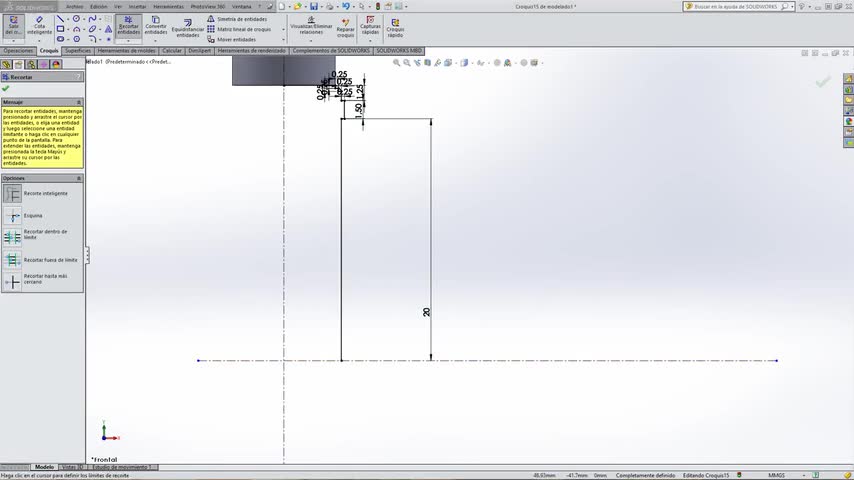
Task: Click Recortar entidades tool
Action: coord(129,26)
